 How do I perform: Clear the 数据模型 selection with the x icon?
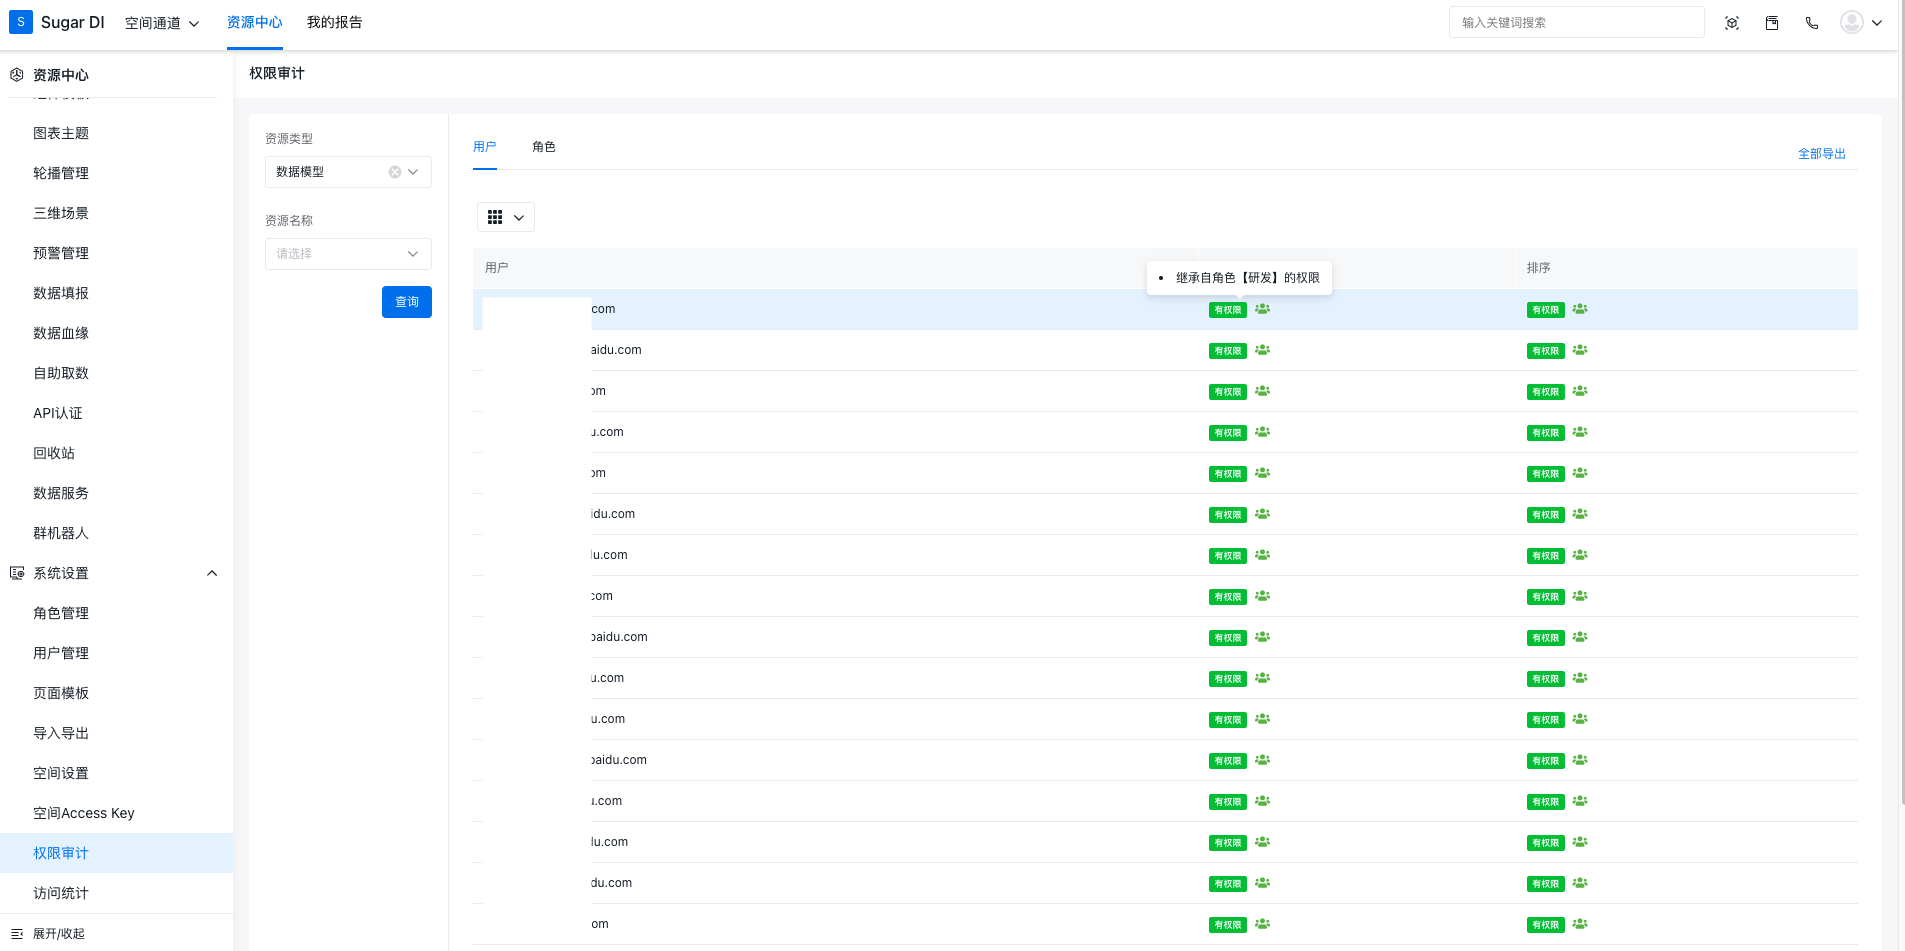pyautogui.click(x=395, y=172)
